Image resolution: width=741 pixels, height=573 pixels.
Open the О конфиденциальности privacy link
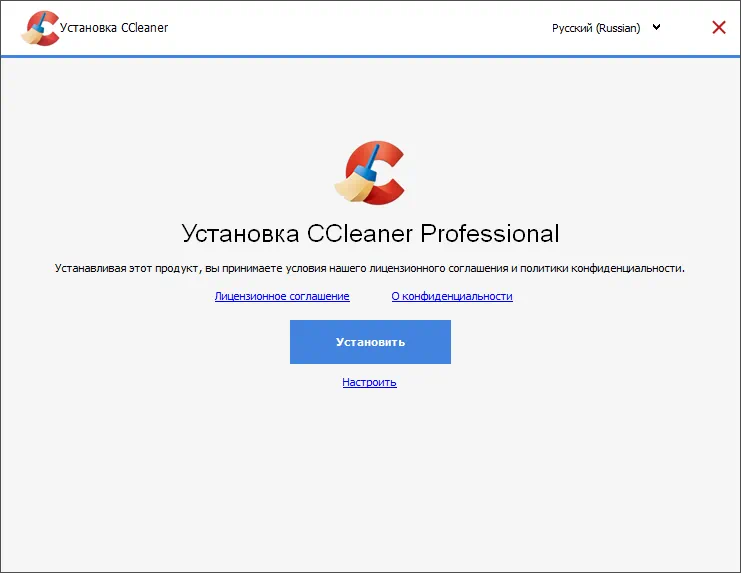click(452, 296)
